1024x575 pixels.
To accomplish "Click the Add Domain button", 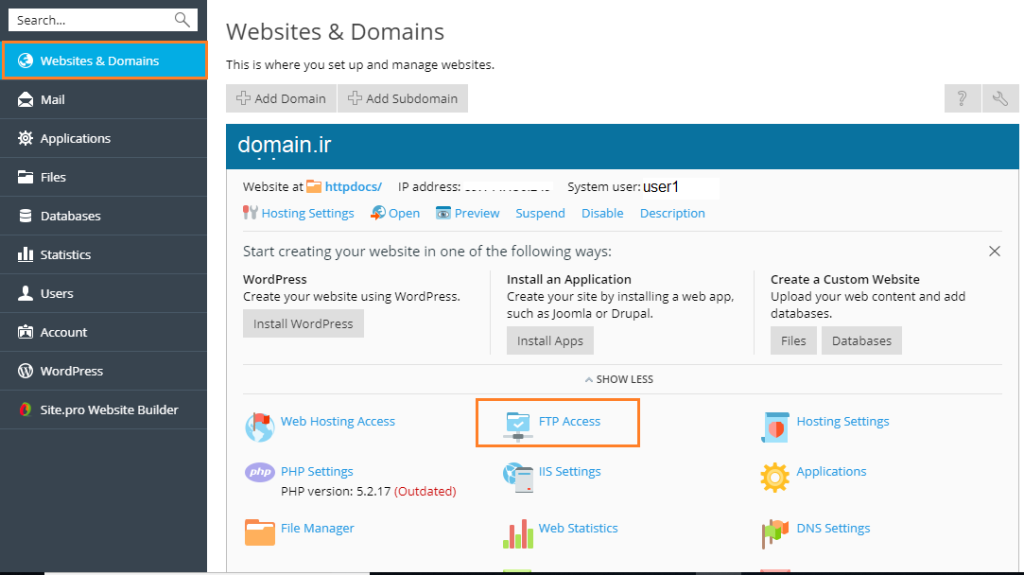I will (x=281, y=98).
